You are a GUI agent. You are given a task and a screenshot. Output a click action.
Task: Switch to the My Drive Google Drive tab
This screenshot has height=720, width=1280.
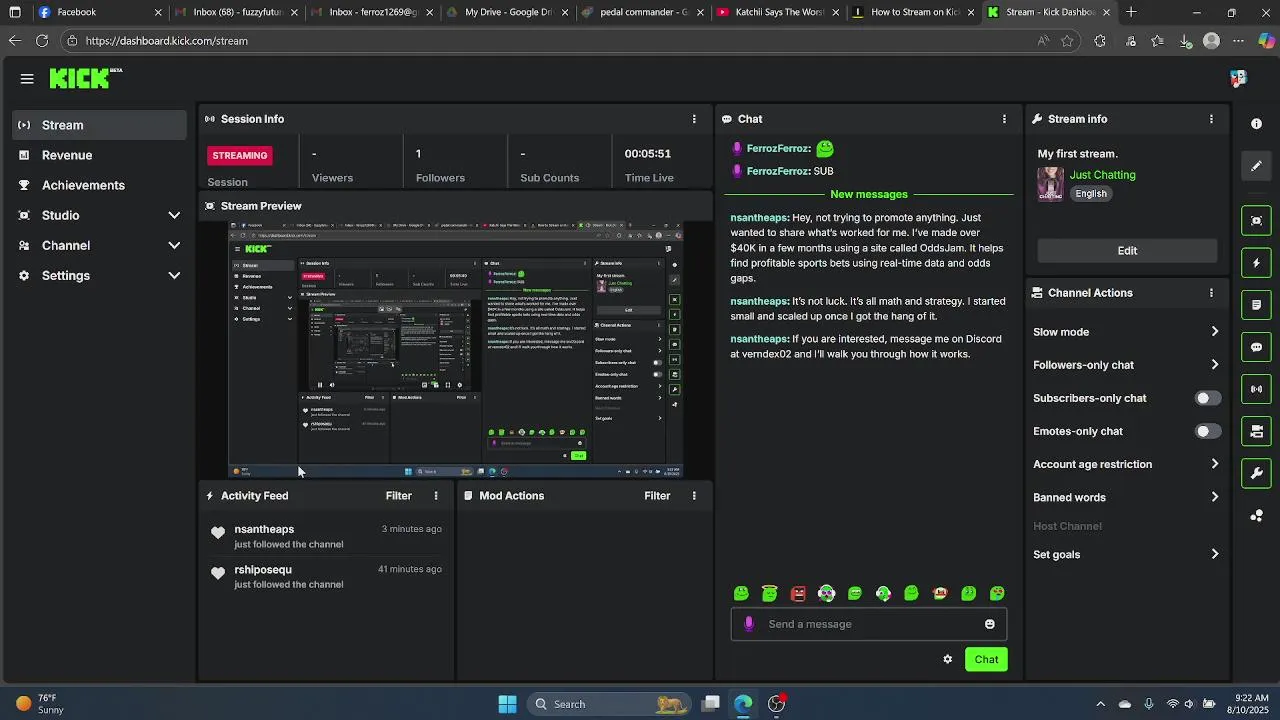[x=507, y=12]
